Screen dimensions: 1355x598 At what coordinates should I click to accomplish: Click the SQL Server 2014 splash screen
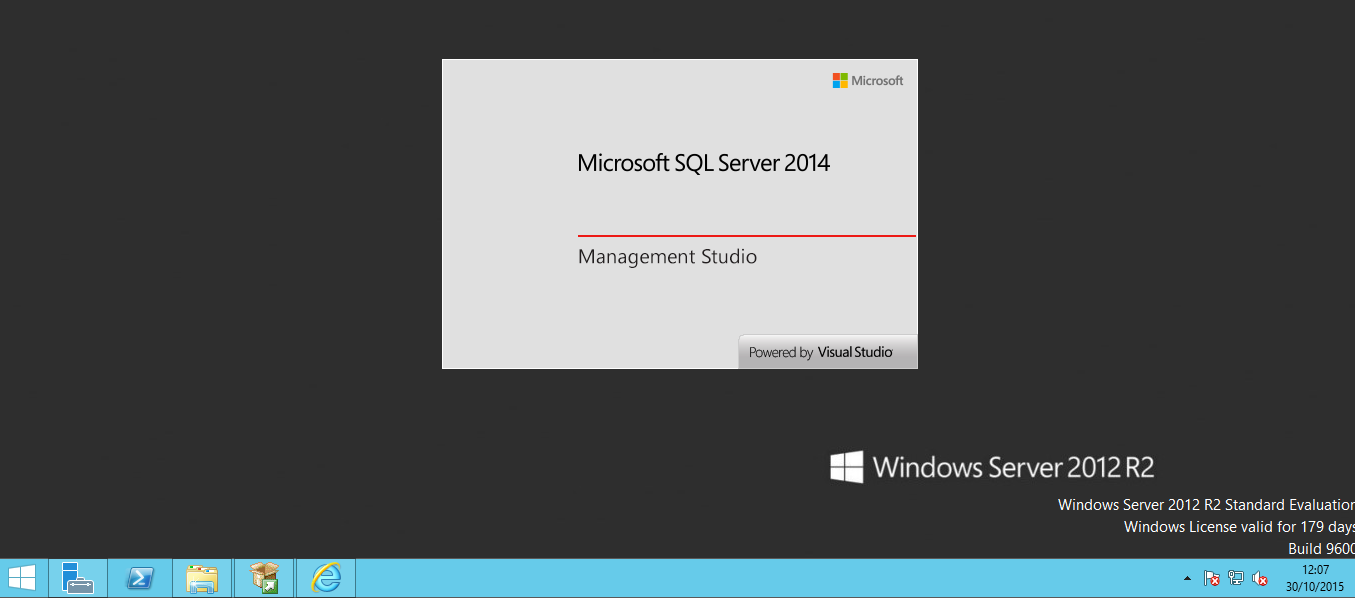(680, 214)
